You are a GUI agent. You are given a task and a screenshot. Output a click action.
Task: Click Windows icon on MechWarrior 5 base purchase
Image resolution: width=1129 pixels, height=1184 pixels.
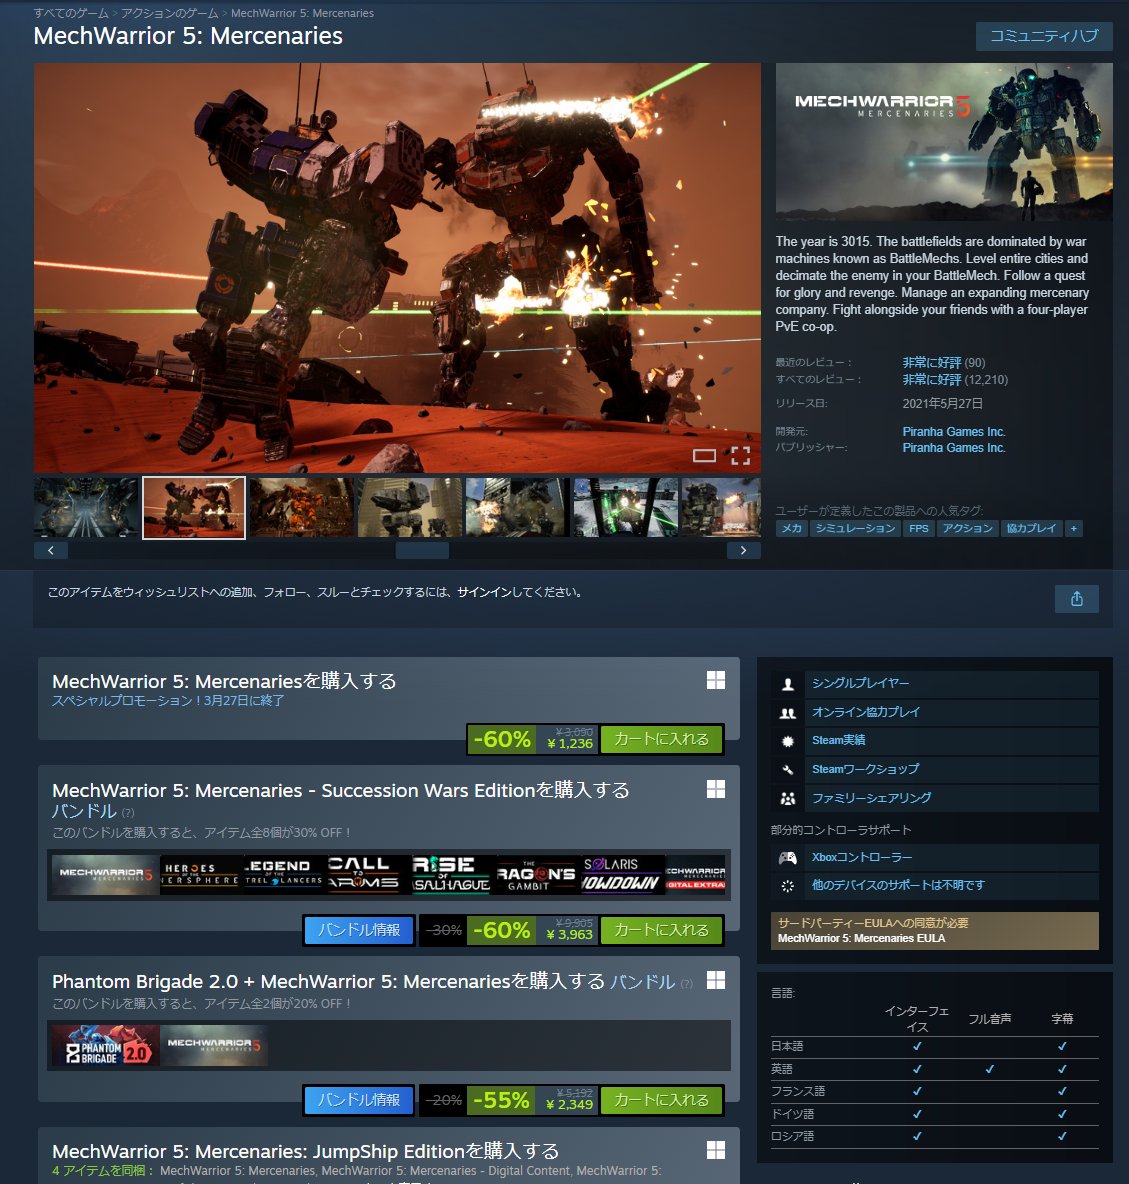coord(715,680)
